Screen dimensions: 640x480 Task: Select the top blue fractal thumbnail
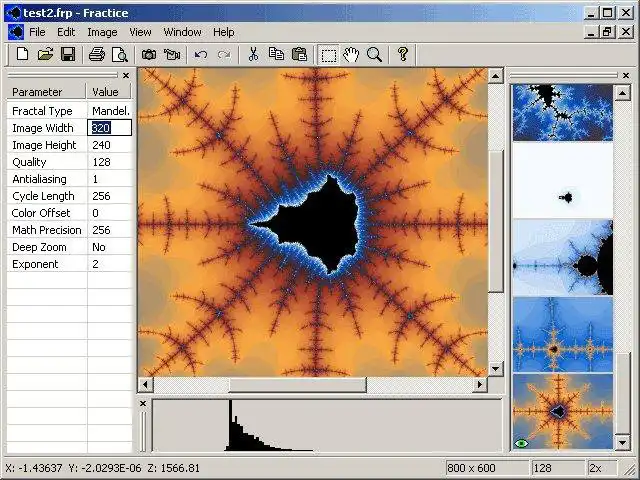[562, 113]
